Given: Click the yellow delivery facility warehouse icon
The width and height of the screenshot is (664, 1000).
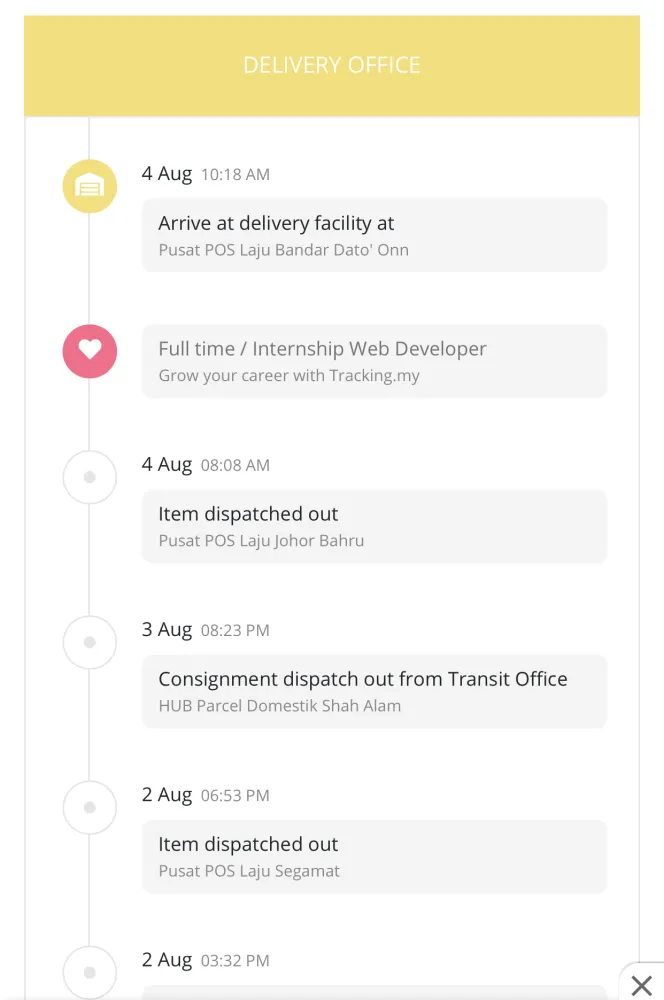Looking at the screenshot, I should pyautogui.click(x=89, y=186).
